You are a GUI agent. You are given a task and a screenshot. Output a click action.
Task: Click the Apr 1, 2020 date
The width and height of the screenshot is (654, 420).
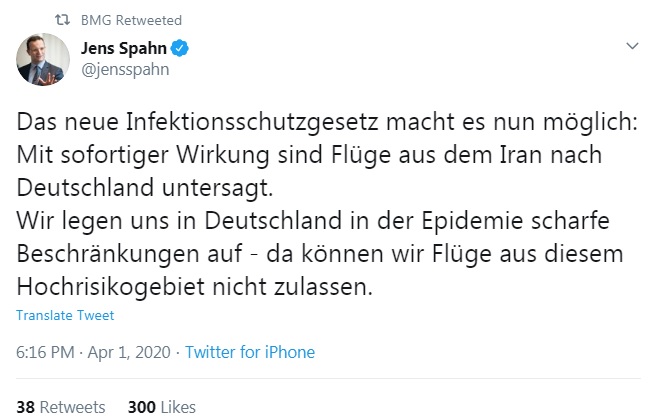coord(132,352)
